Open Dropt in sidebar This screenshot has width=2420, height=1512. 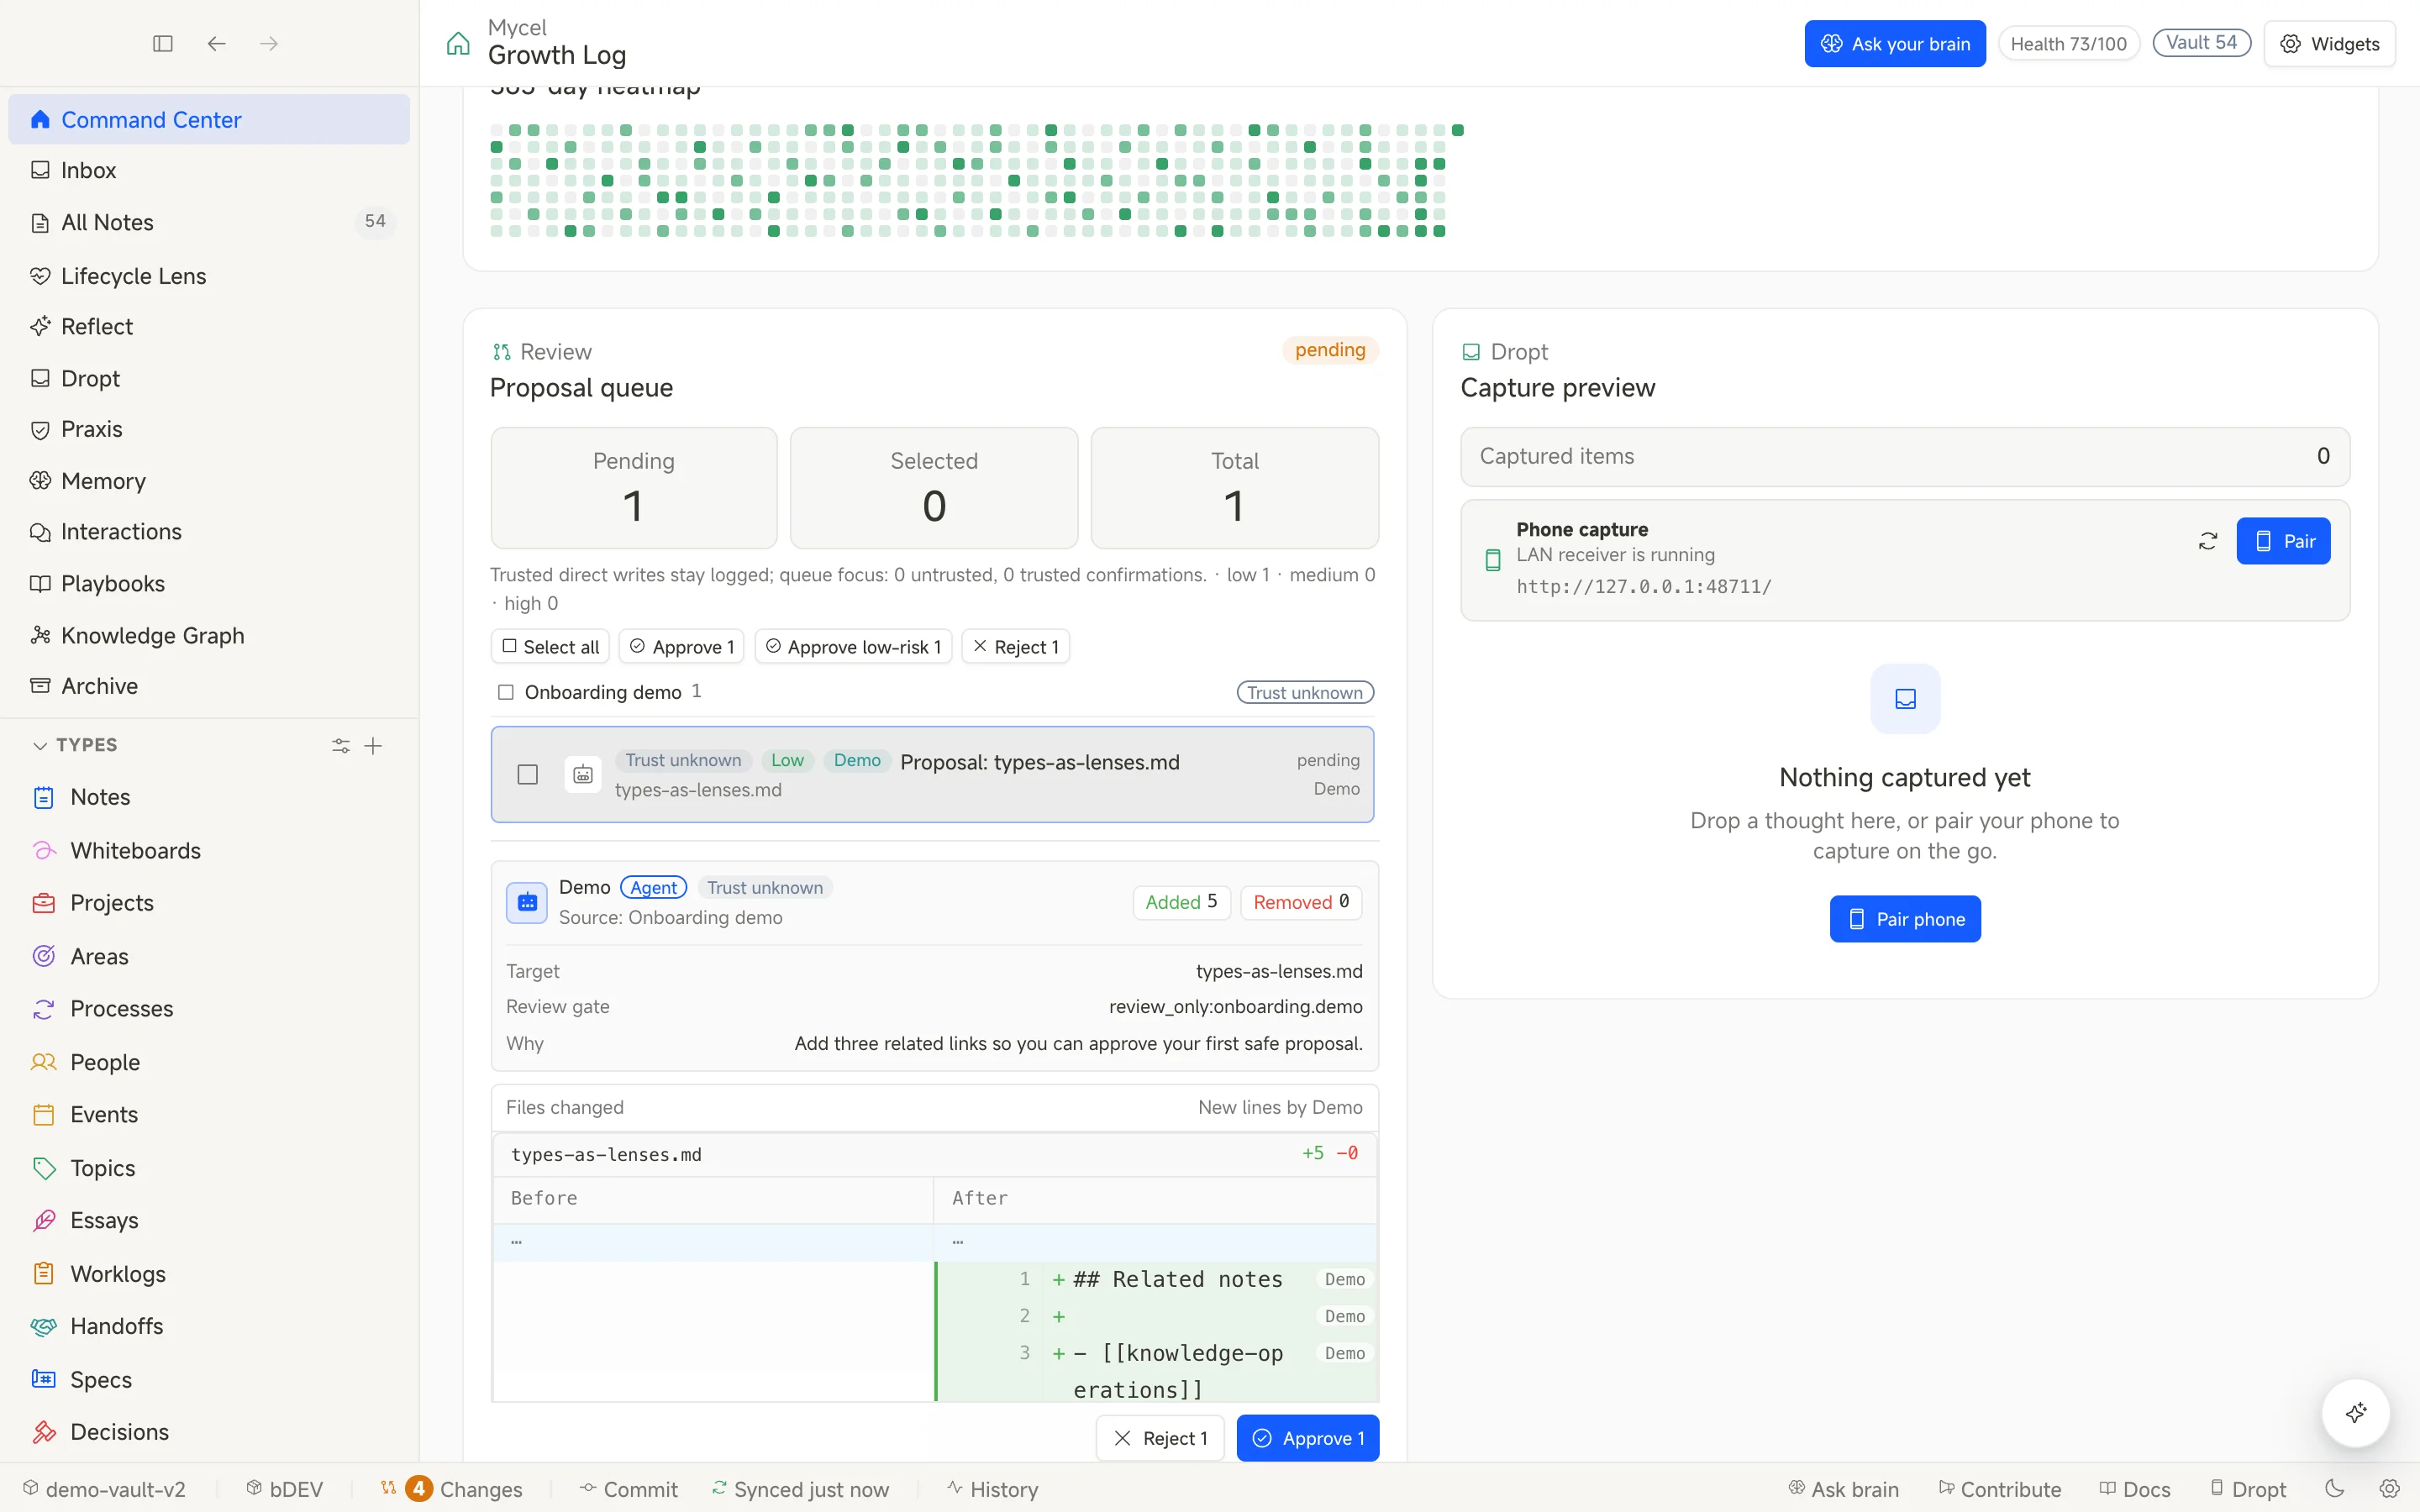tap(209, 378)
